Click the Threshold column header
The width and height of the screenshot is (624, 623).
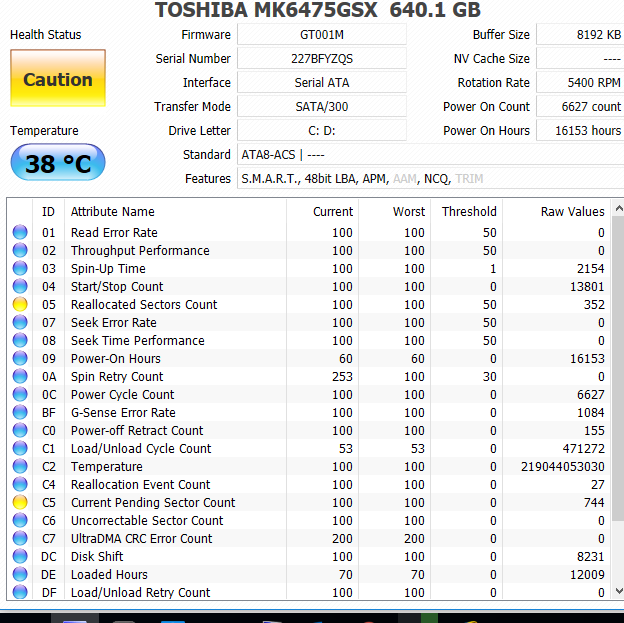point(466,211)
